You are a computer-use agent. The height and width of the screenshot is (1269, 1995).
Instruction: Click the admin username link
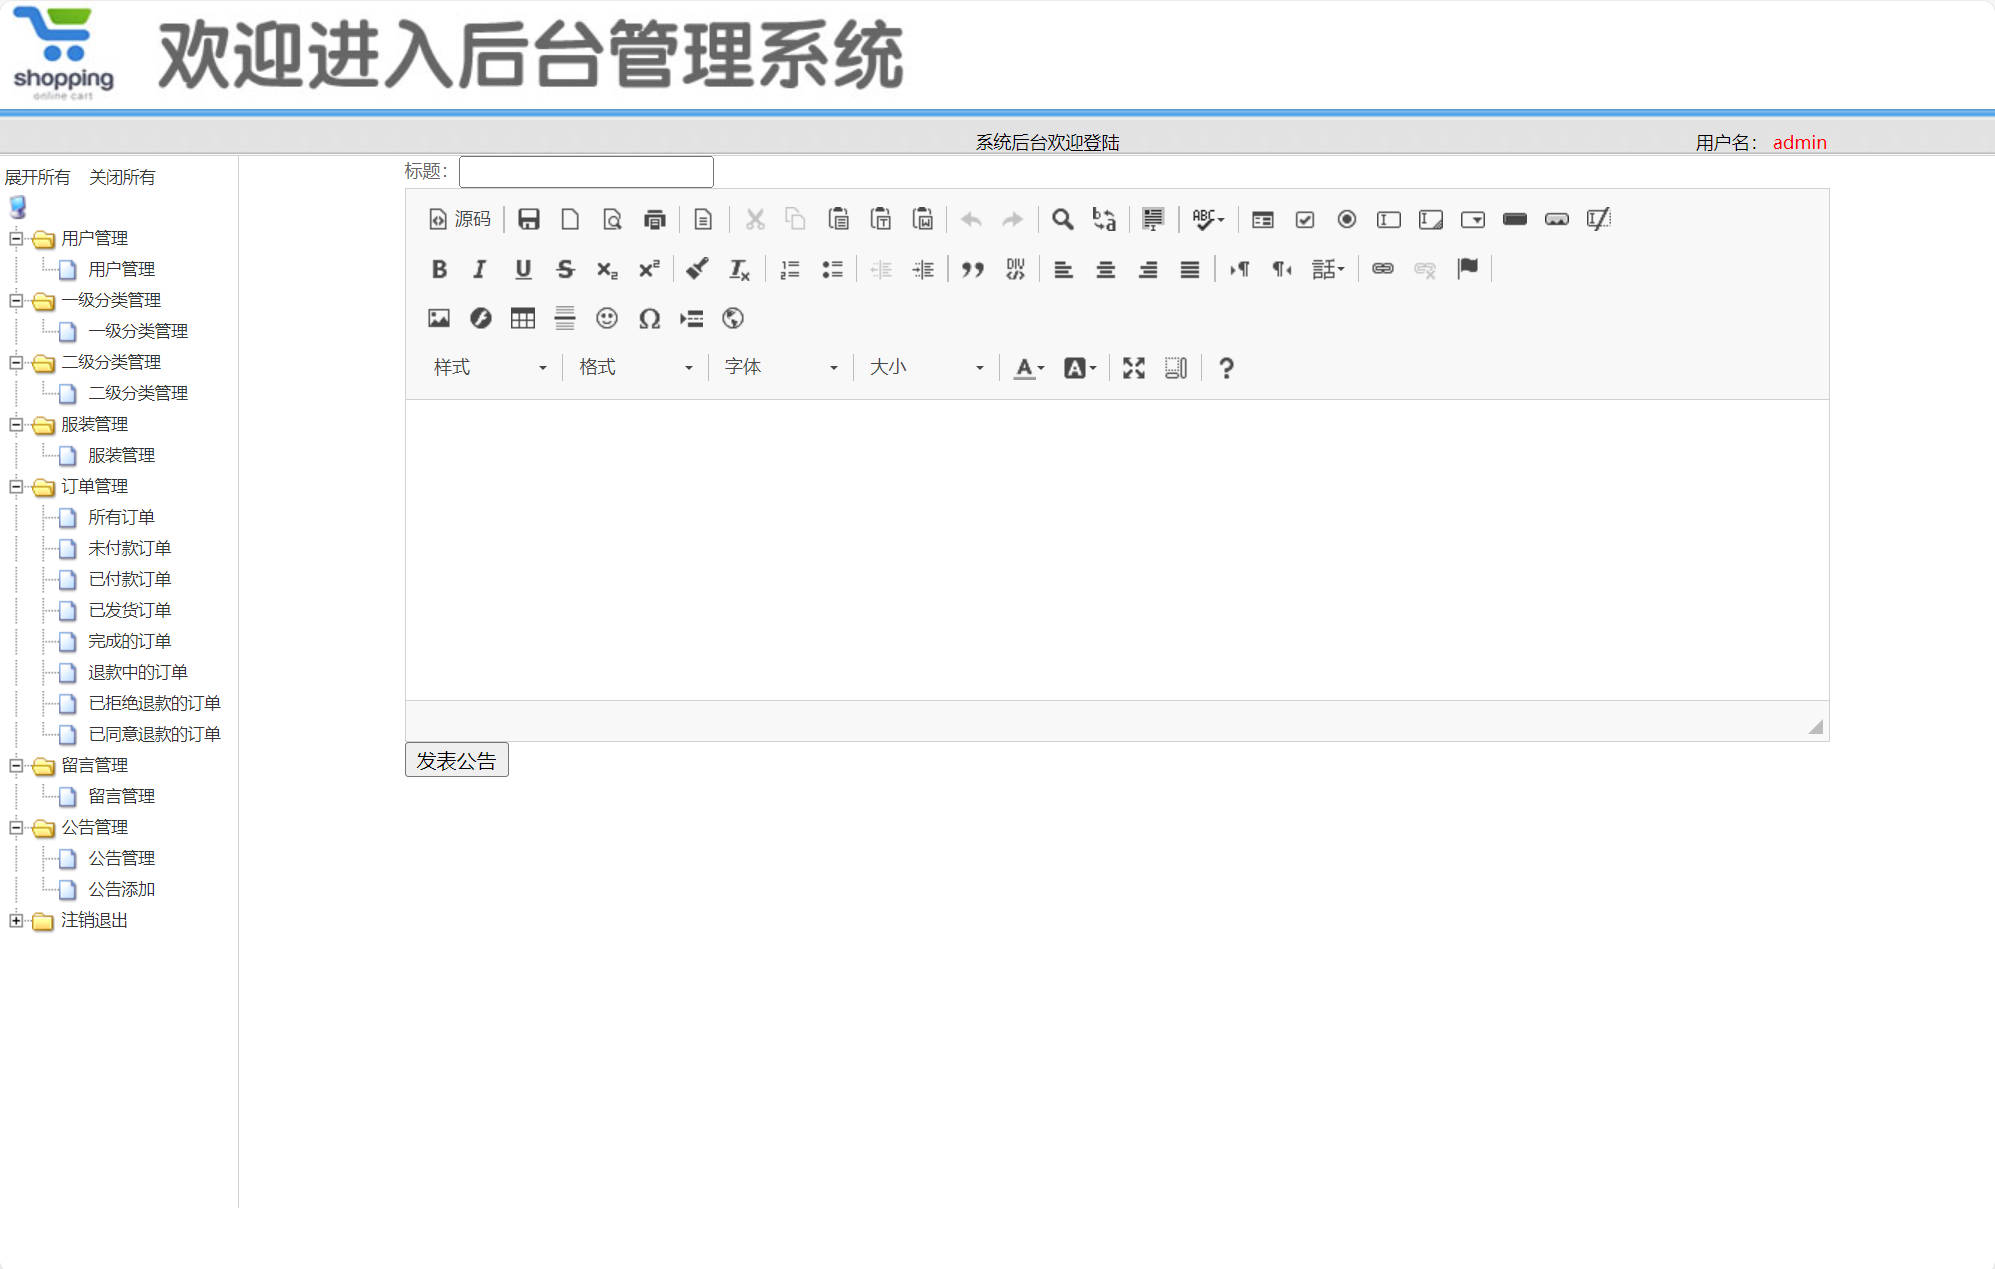[x=1798, y=142]
